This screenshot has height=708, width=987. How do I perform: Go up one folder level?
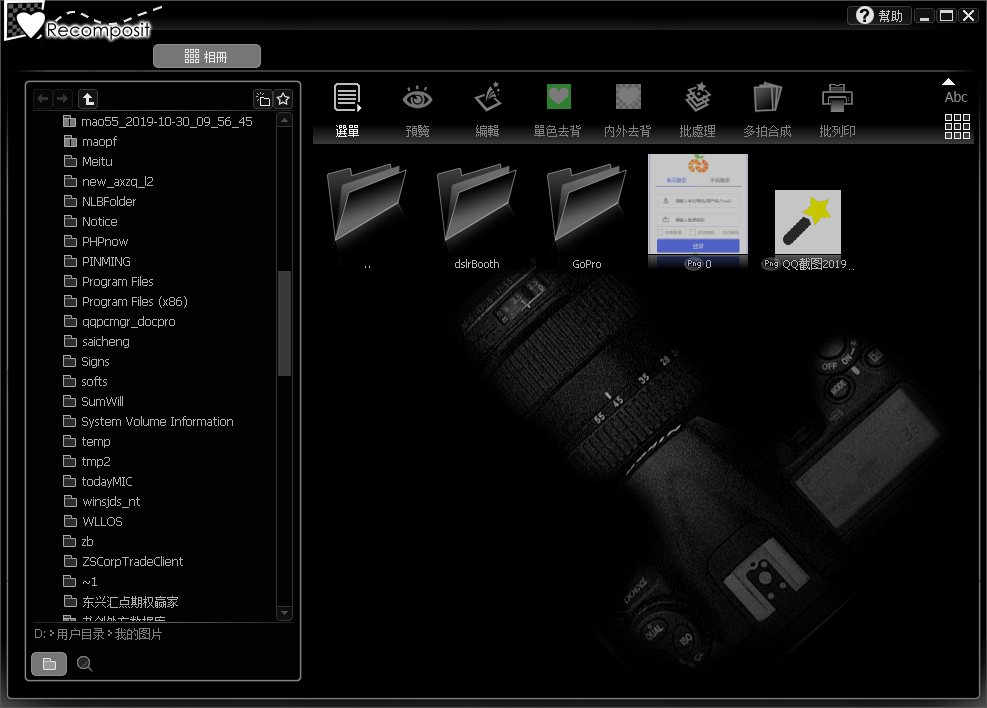88,99
